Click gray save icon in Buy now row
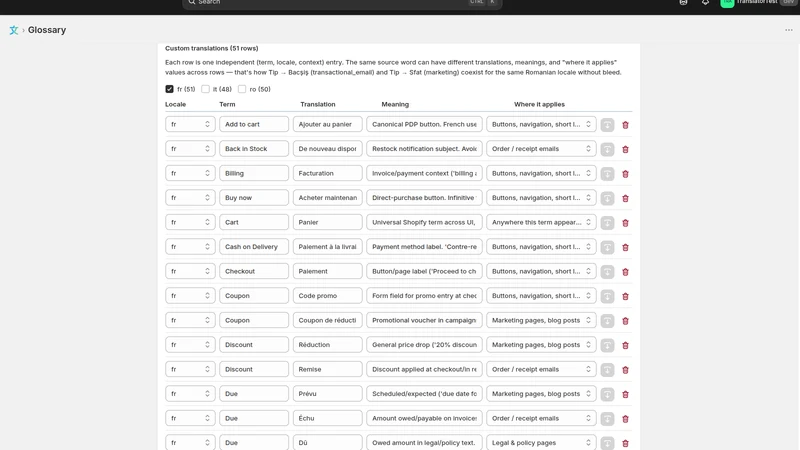This screenshot has width=800, height=450. (607, 198)
